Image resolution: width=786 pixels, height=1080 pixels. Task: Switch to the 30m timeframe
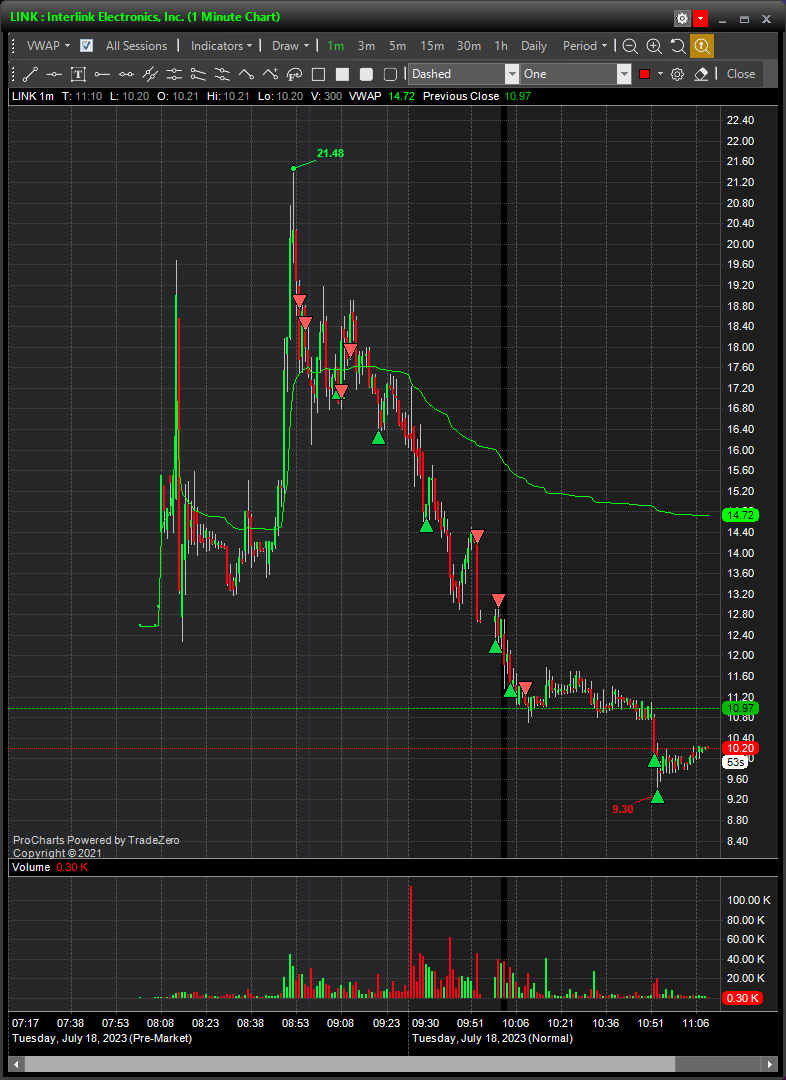(469, 45)
